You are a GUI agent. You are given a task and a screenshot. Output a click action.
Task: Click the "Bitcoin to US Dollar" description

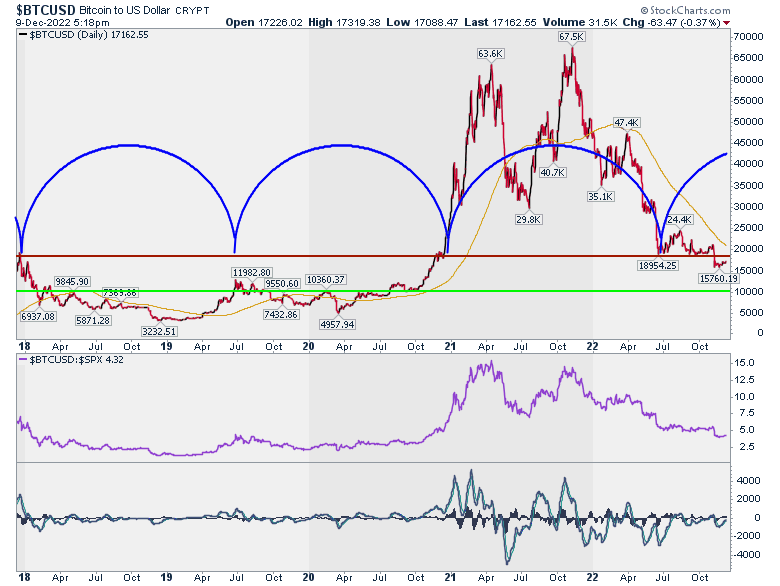124,10
